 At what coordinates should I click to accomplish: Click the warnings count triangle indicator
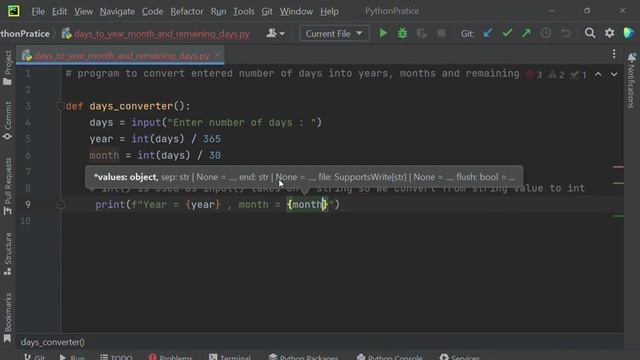point(556,75)
